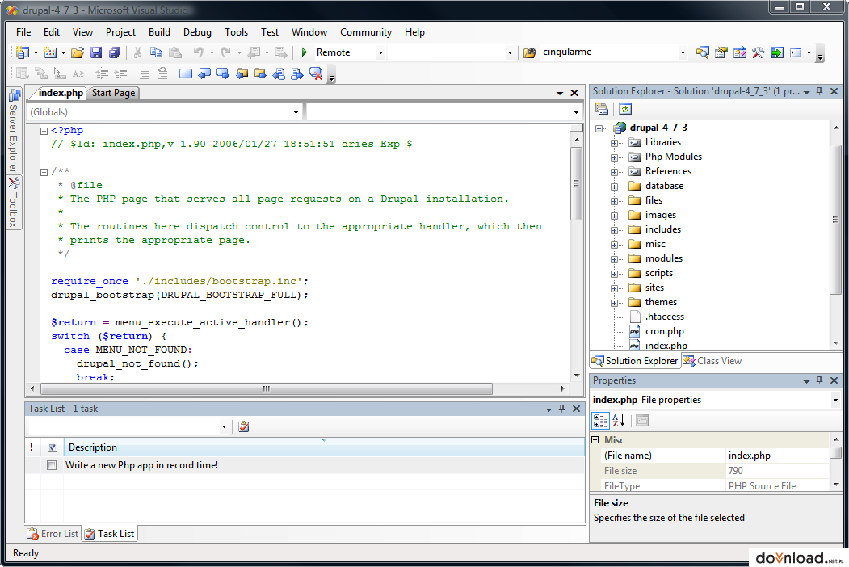The image size is (849, 567).
Task: Select the .htaccess file in tree
Action: coord(664,317)
